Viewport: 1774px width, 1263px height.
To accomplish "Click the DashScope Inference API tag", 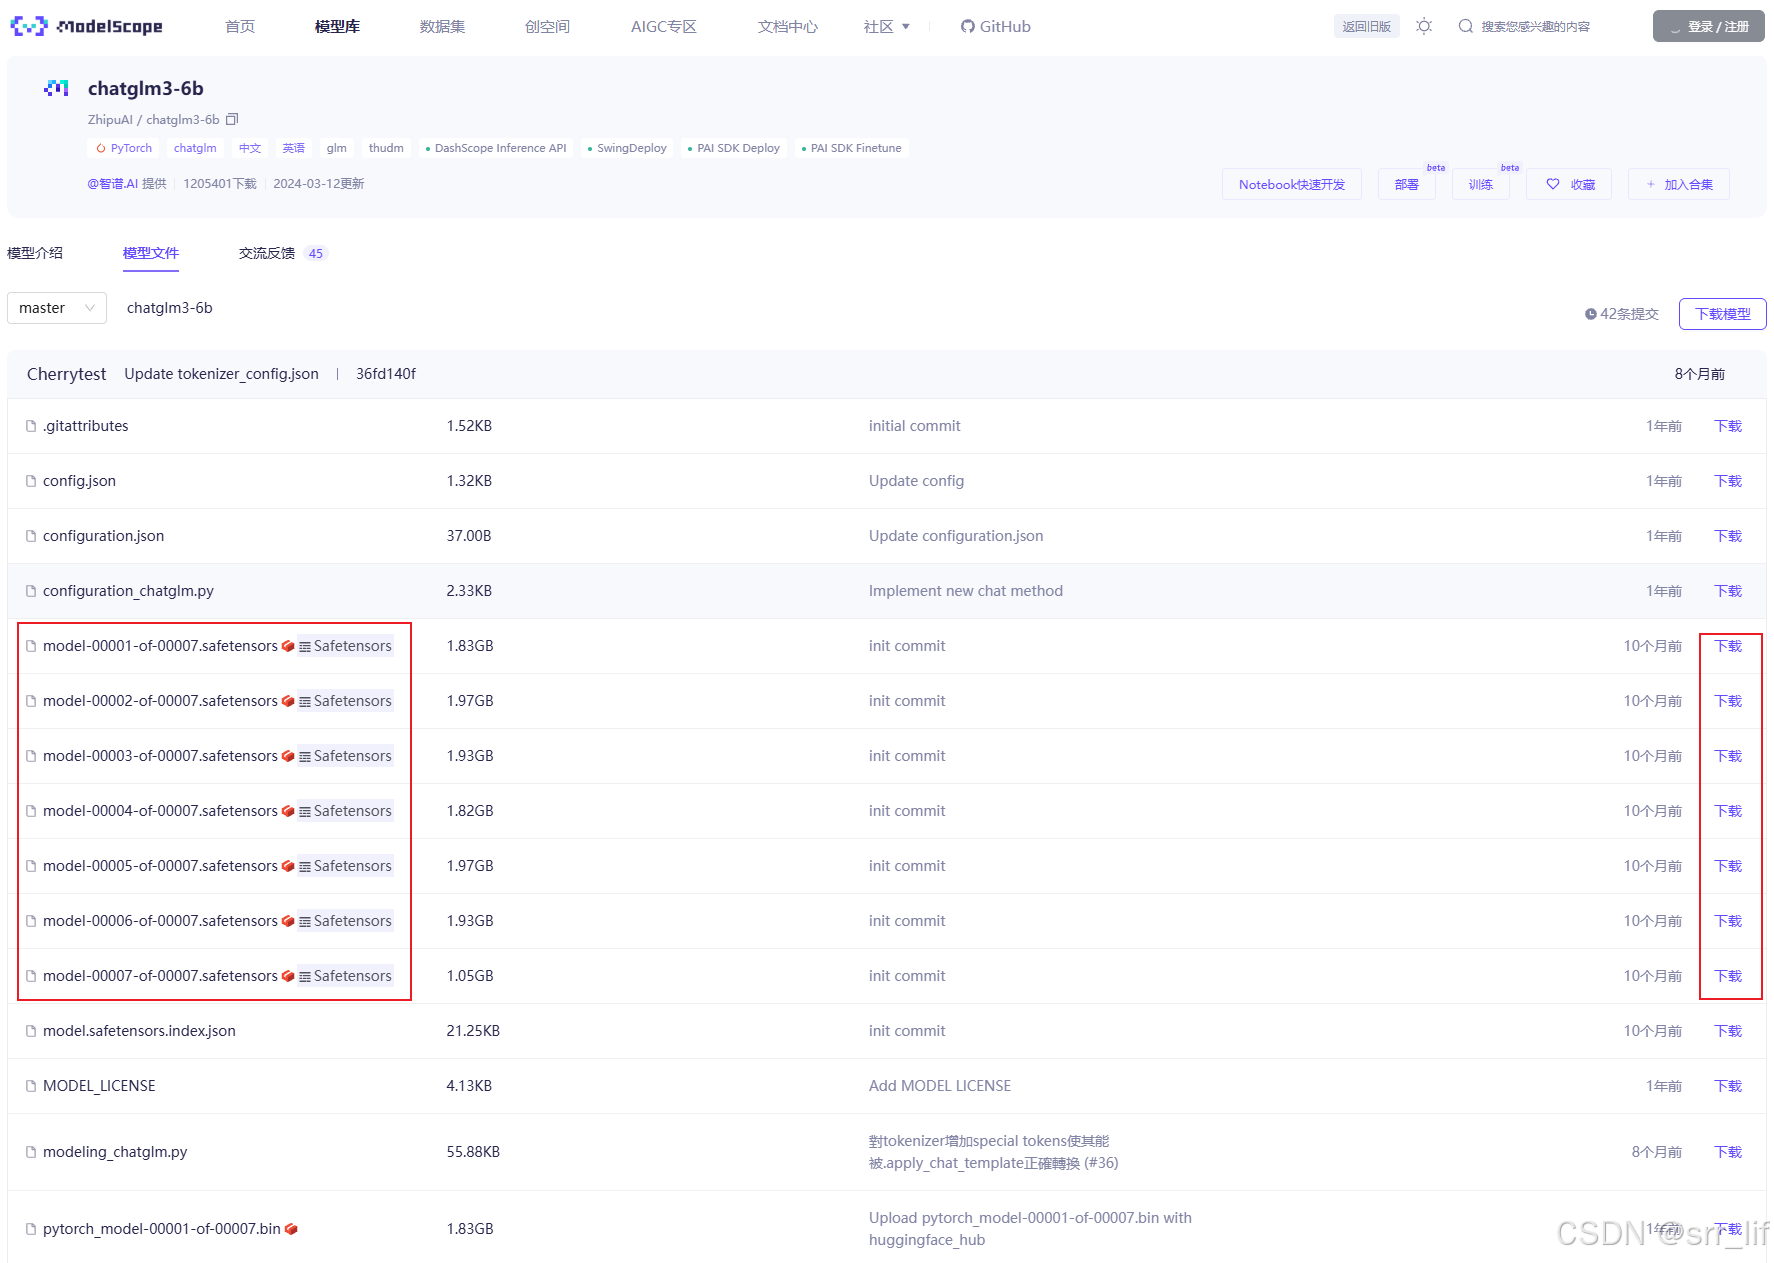I will point(495,148).
